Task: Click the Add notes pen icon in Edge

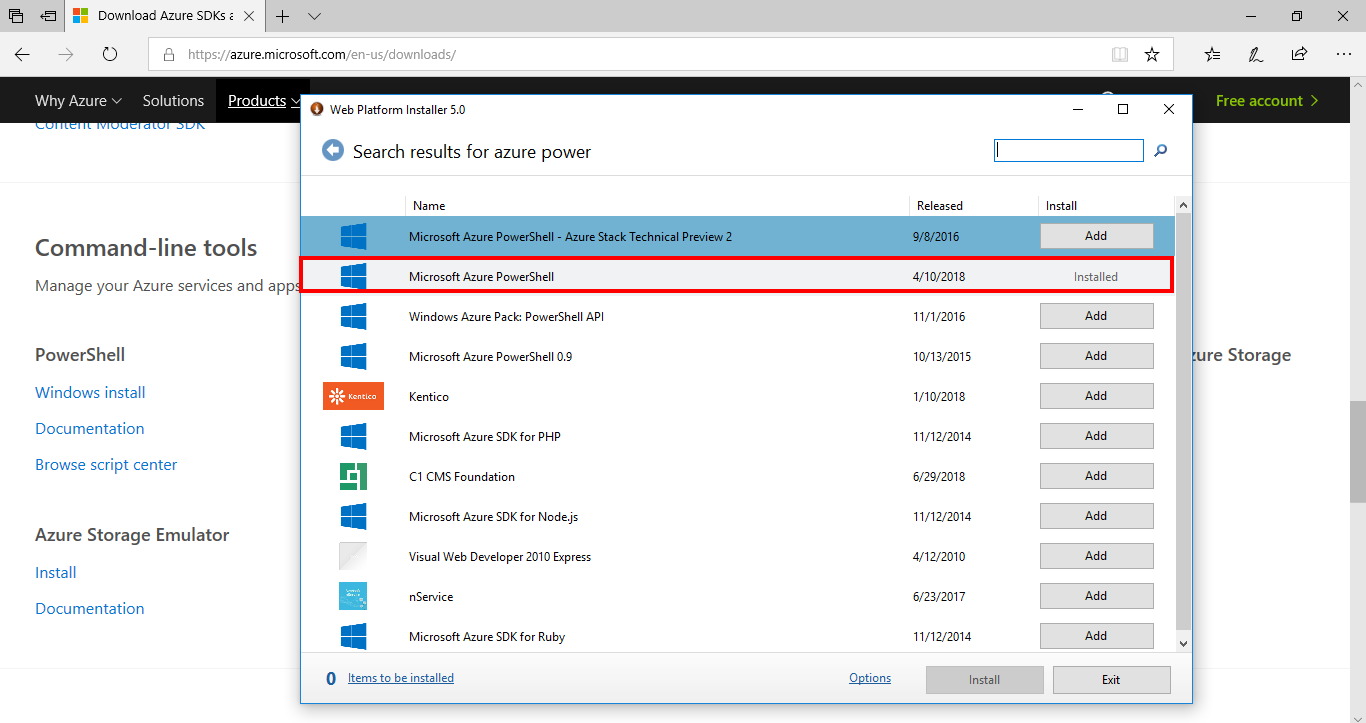Action: [x=1256, y=54]
